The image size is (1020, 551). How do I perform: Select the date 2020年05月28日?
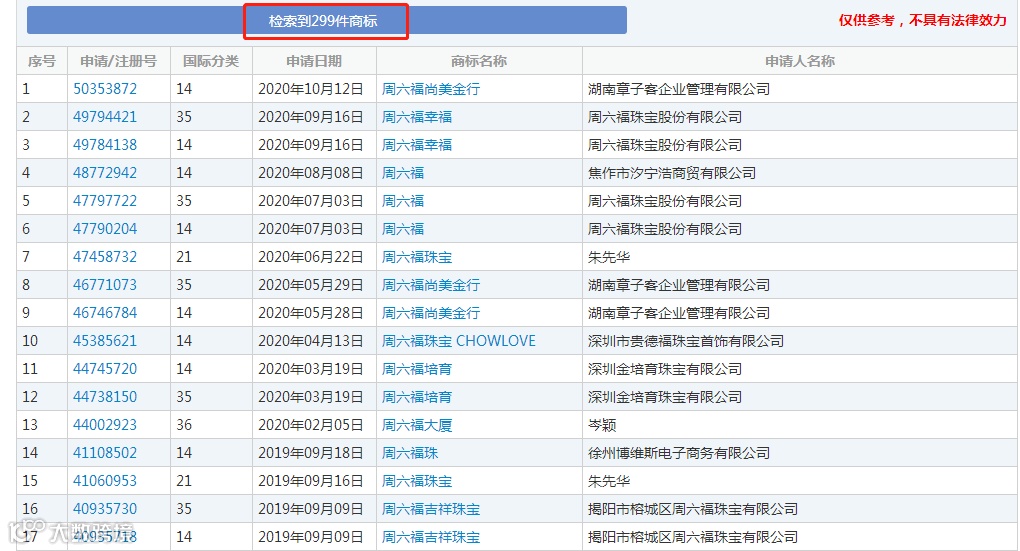(x=310, y=312)
